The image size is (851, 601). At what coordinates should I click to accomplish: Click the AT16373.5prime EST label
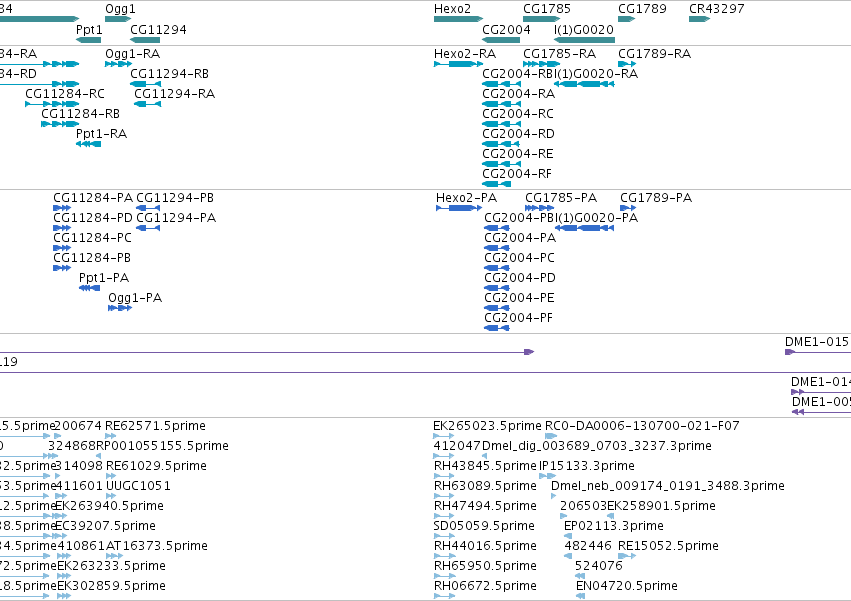coord(157,546)
